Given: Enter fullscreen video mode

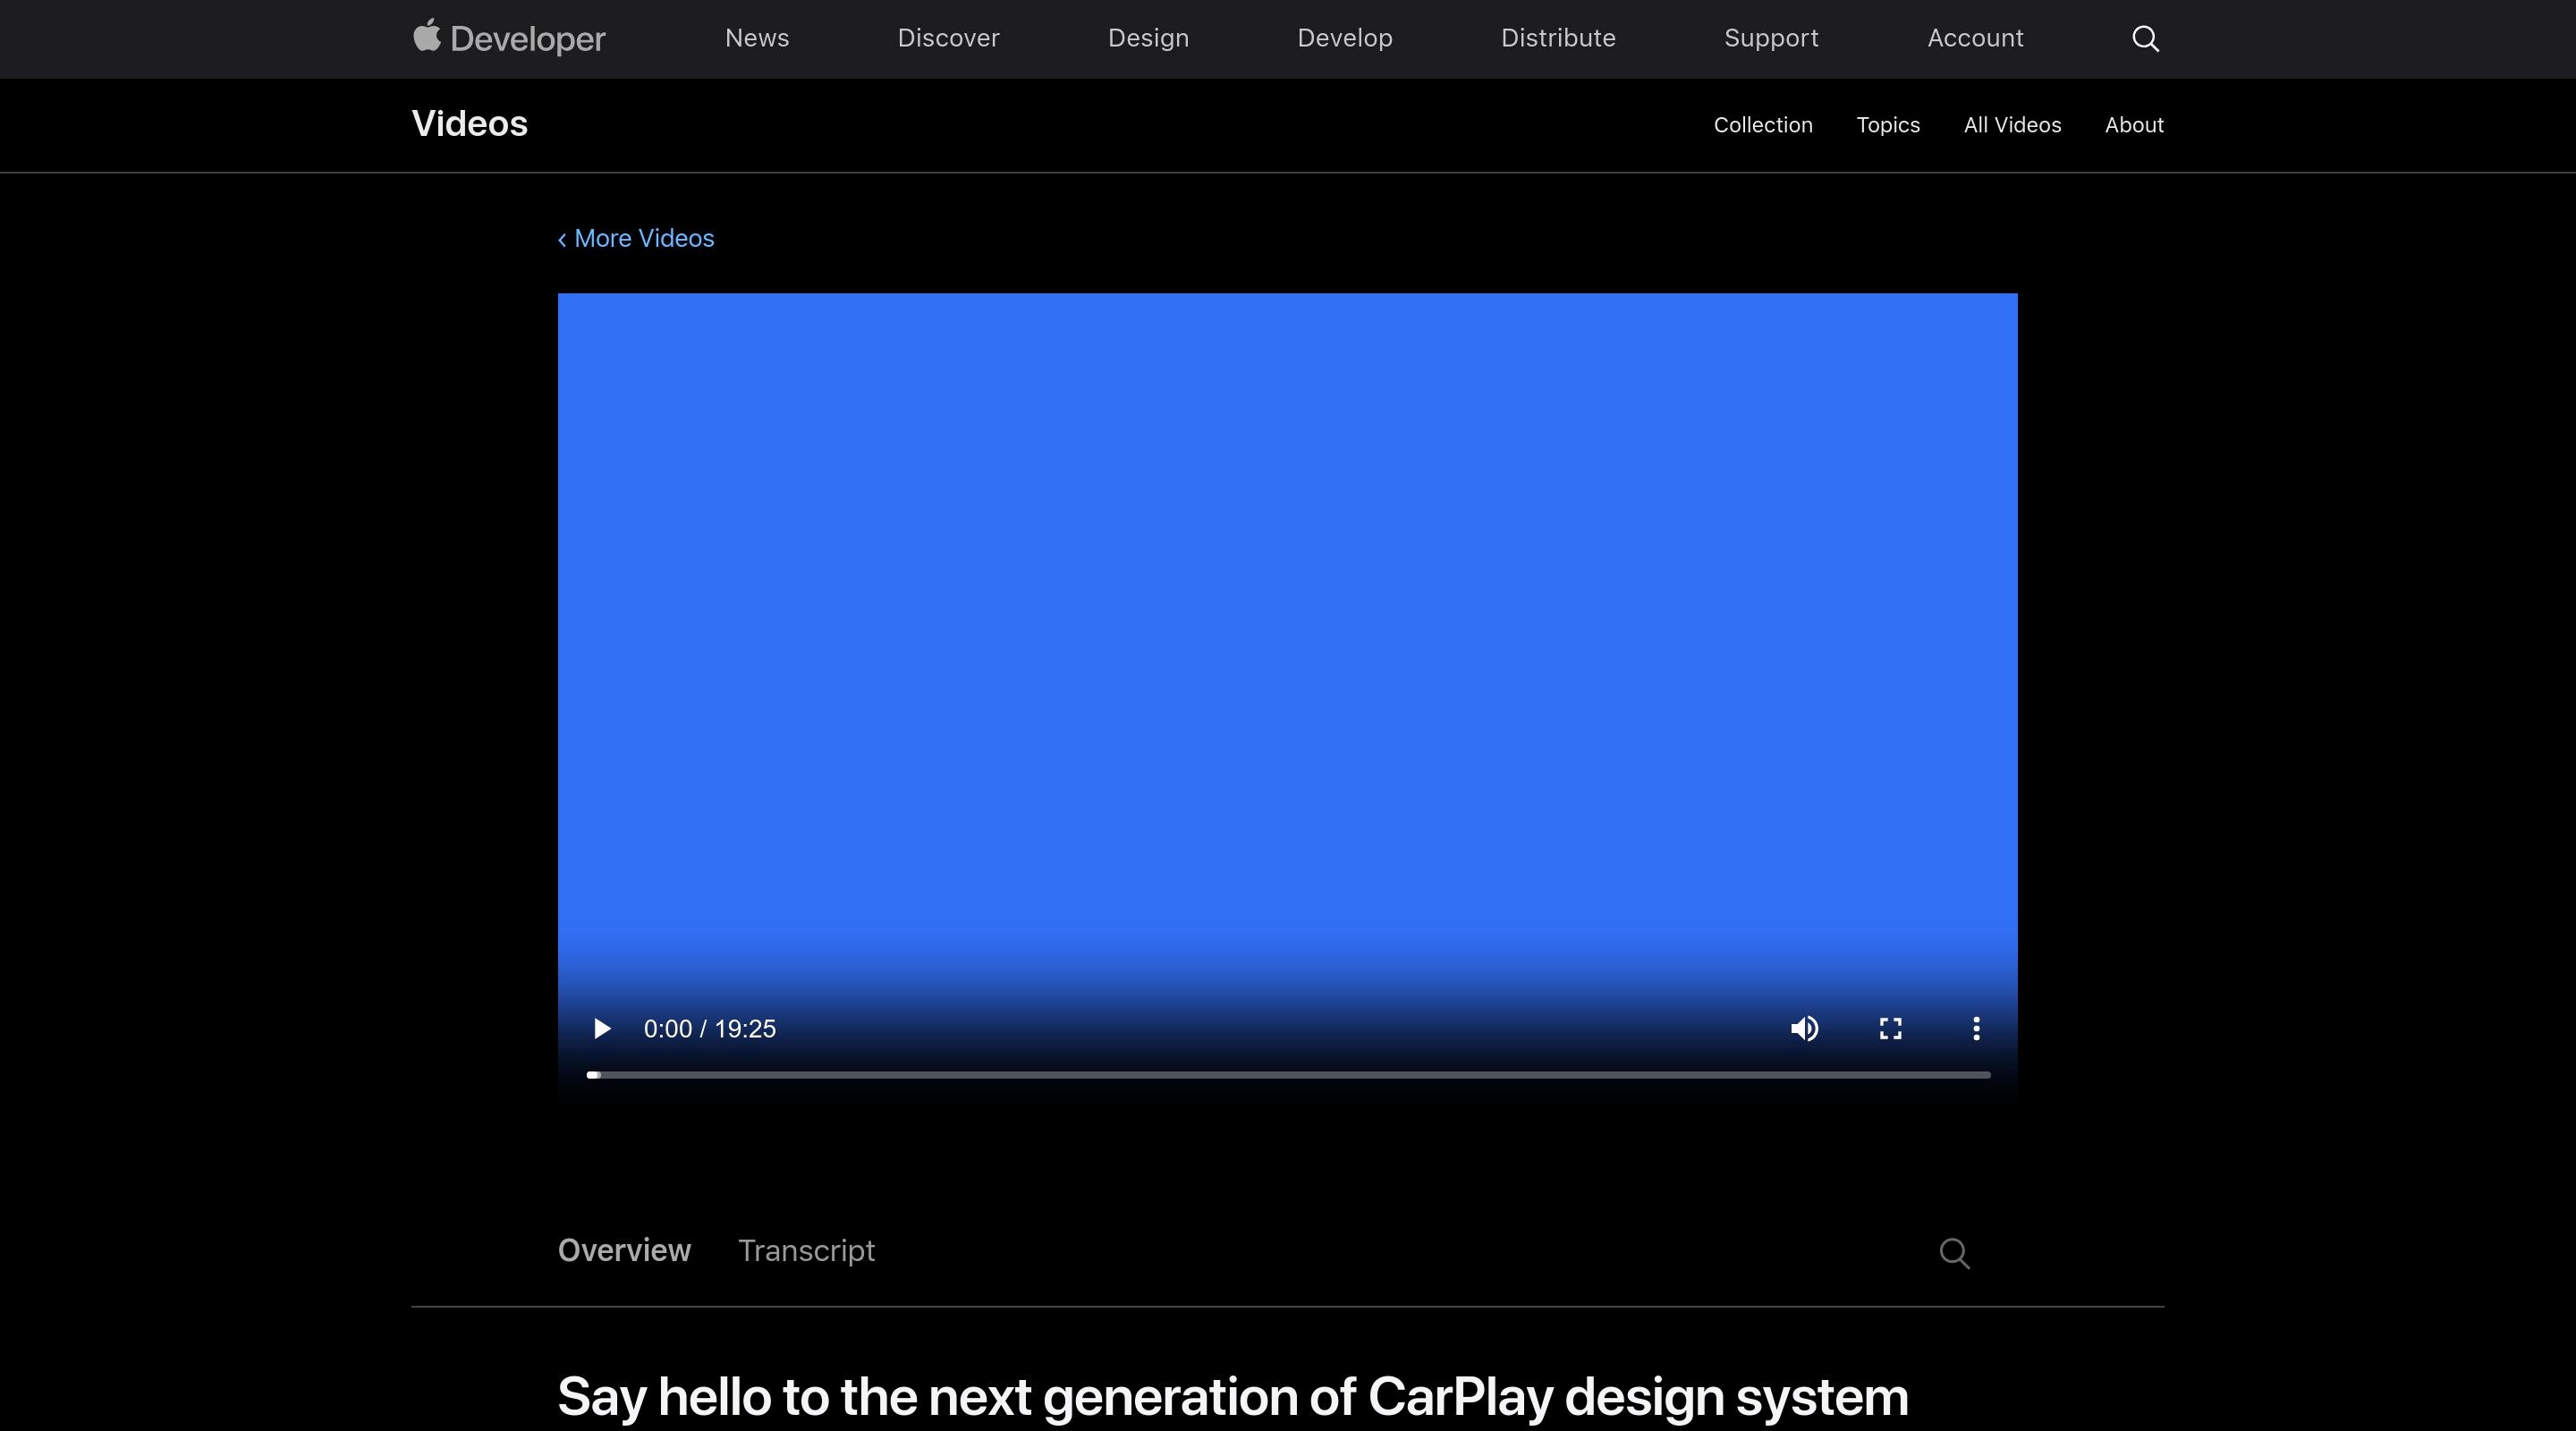Looking at the screenshot, I should point(1890,1029).
